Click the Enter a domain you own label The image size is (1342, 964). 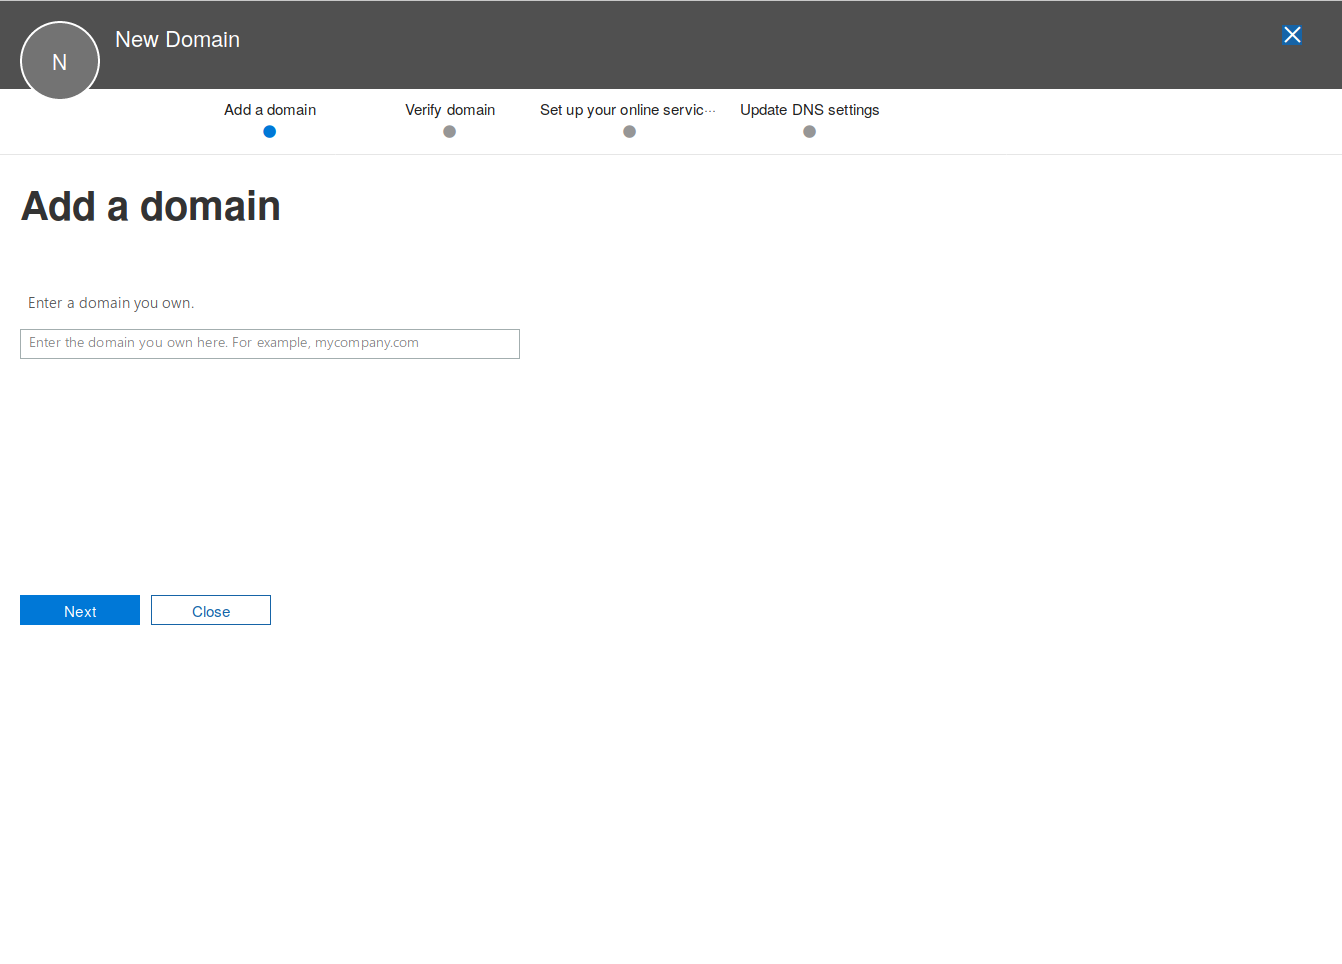(x=111, y=303)
